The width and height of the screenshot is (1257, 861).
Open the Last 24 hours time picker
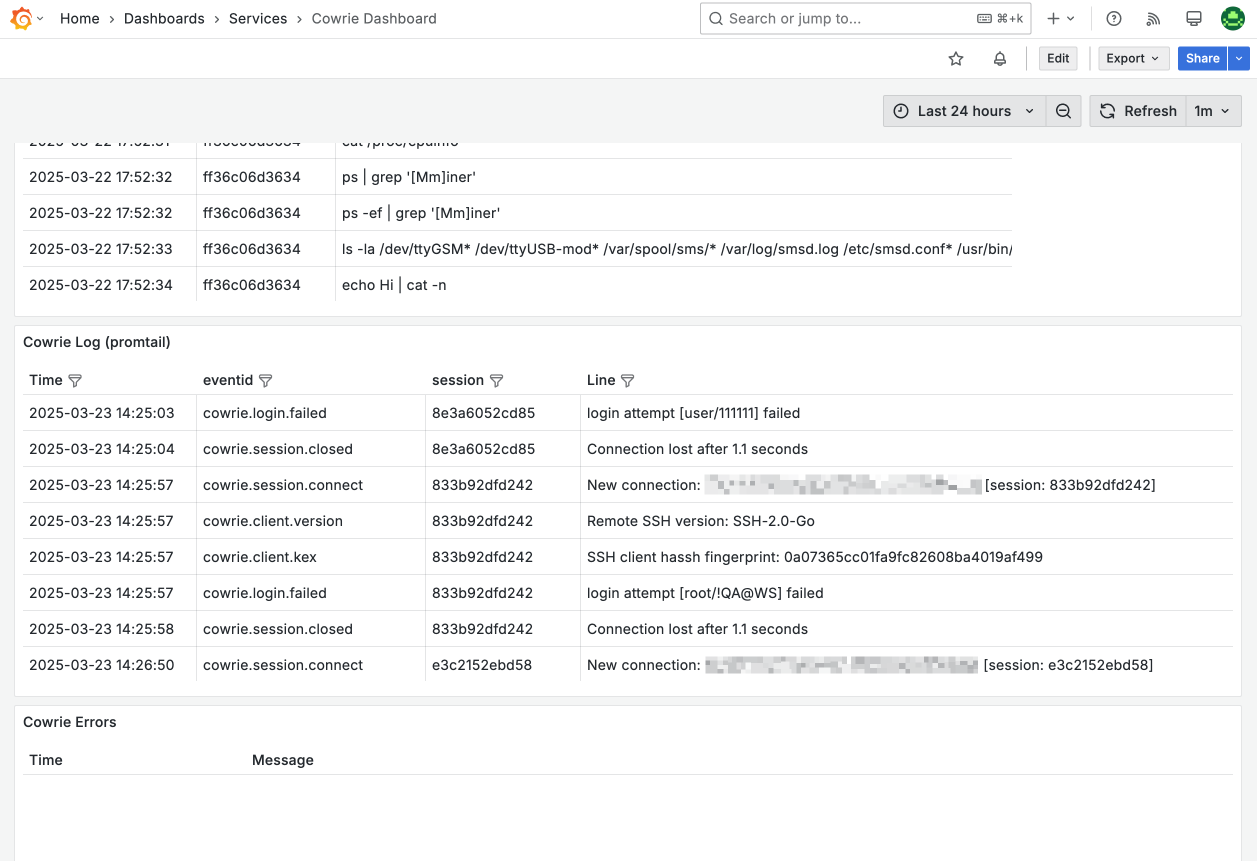(964, 111)
